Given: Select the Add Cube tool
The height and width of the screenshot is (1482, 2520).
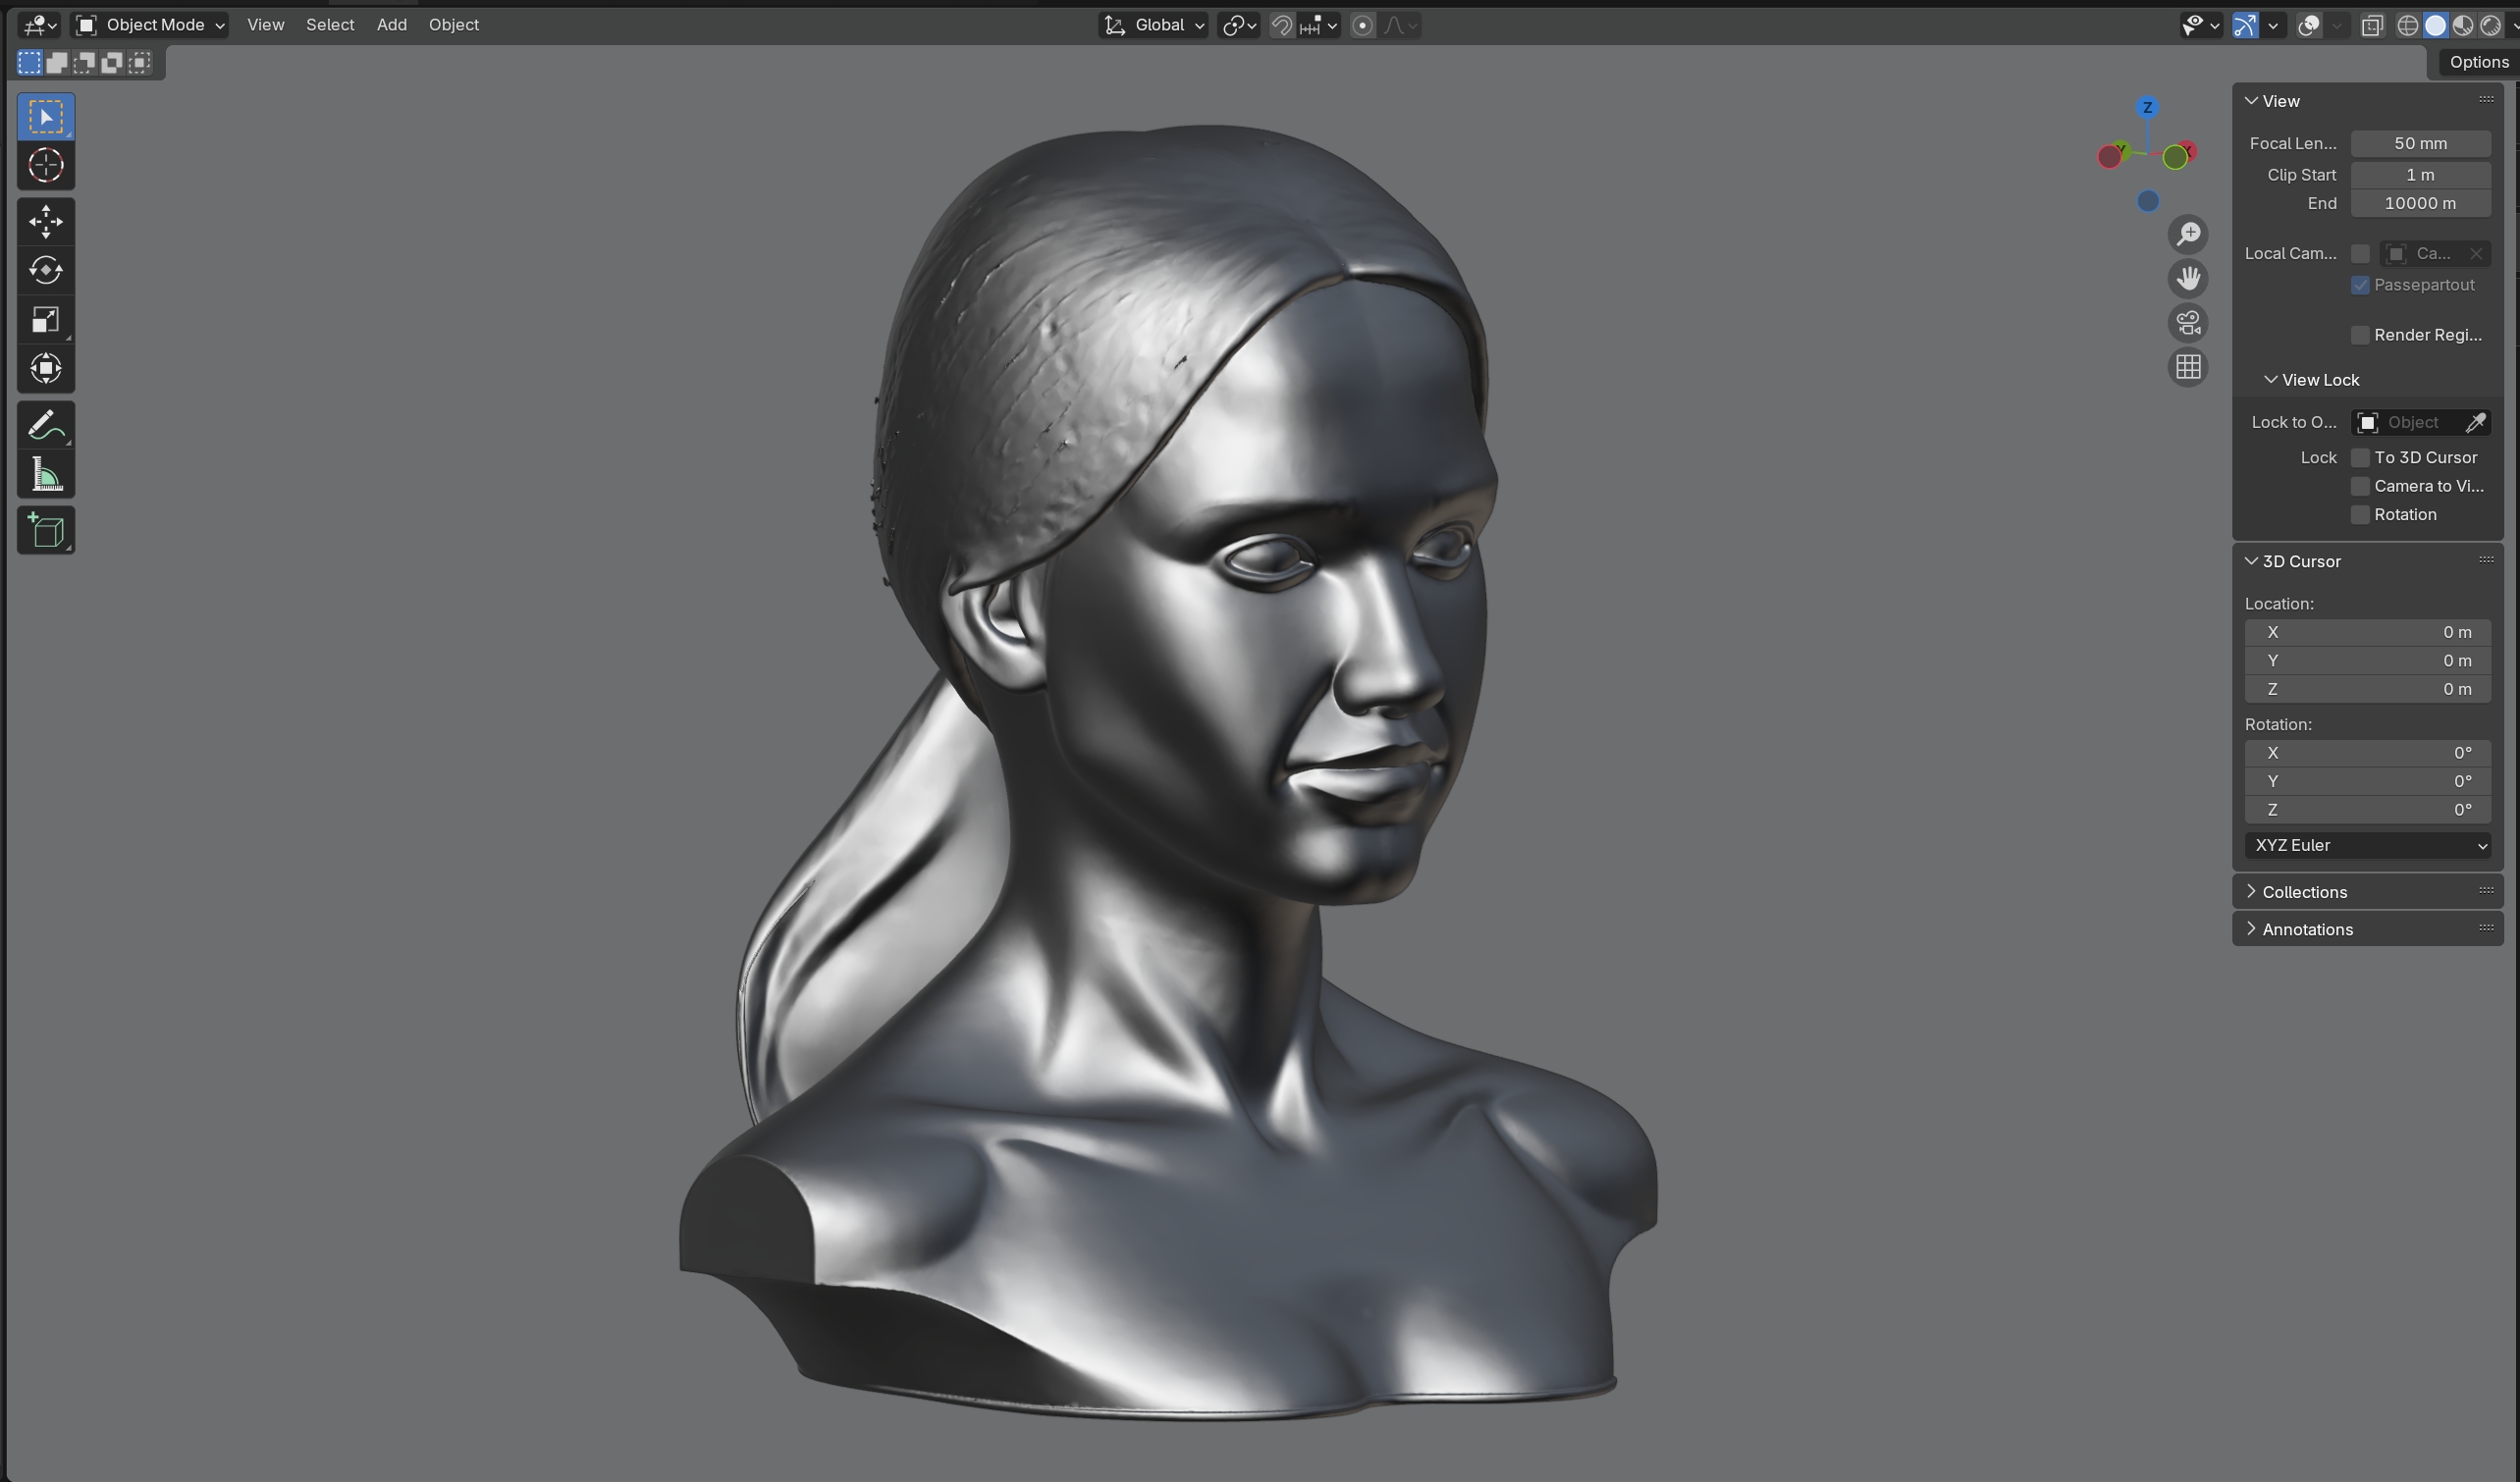Looking at the screenshot, I should [x=45, y=530].
